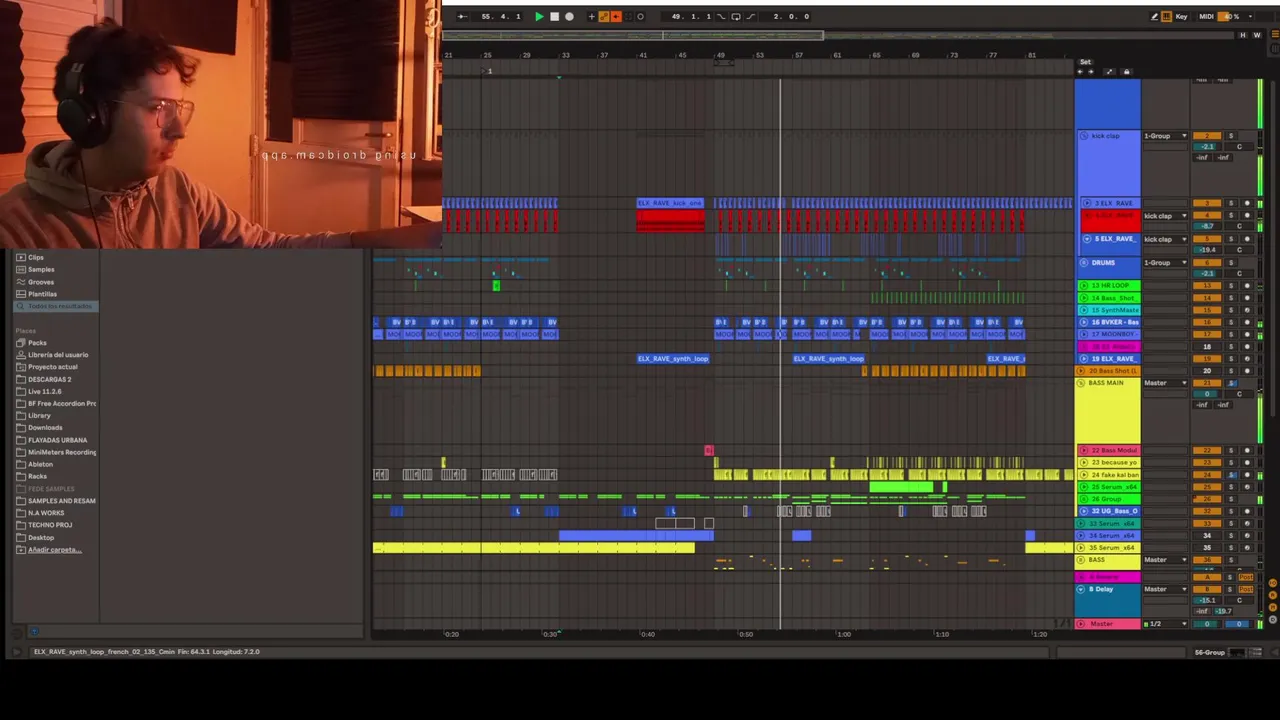Click the Stop transport button

pyautogui.click(x=554, y=16)
